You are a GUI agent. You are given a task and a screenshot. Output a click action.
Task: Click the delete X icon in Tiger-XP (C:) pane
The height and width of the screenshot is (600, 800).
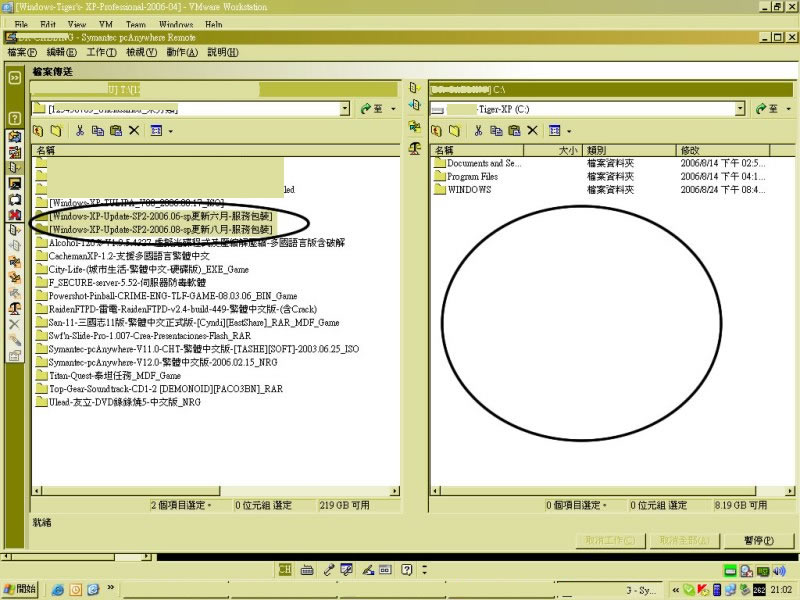click(x=532, y=131)
